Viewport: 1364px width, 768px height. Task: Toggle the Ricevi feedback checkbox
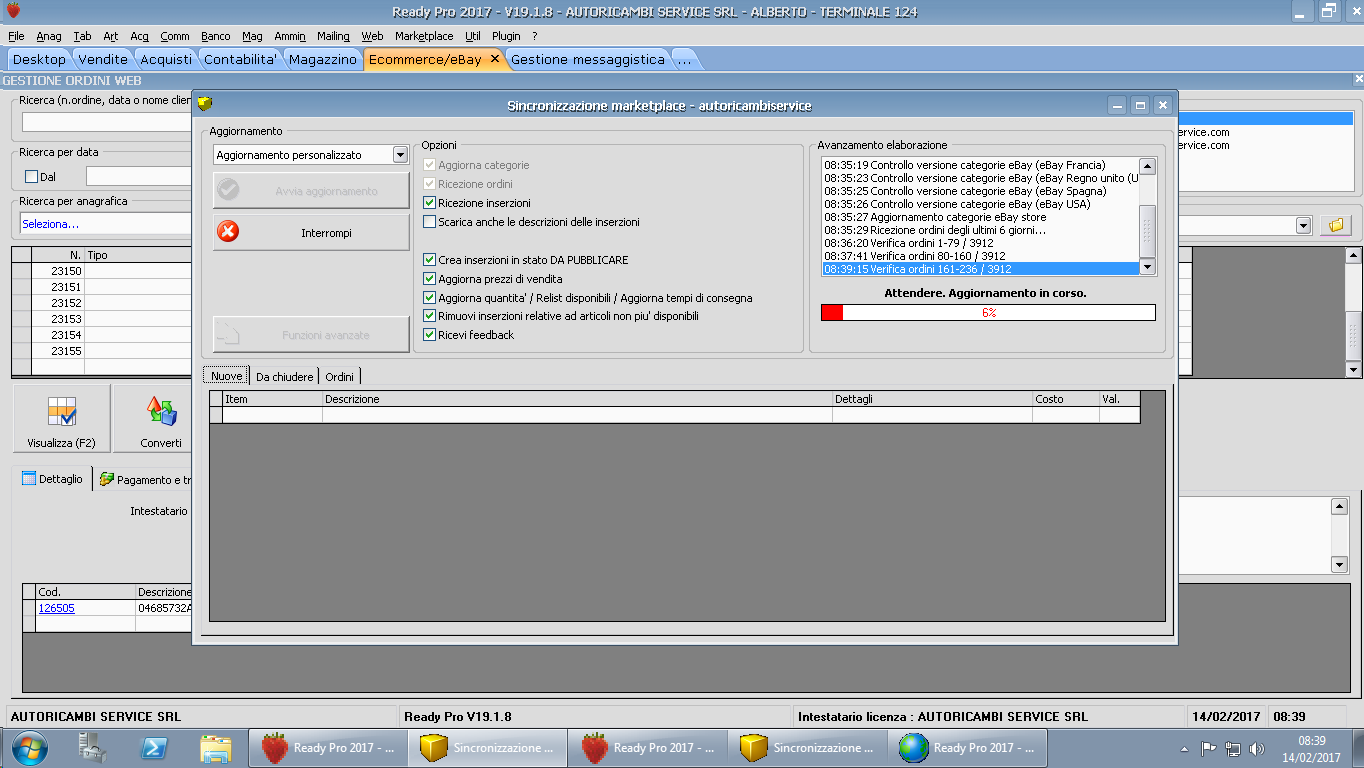[430, 335]
